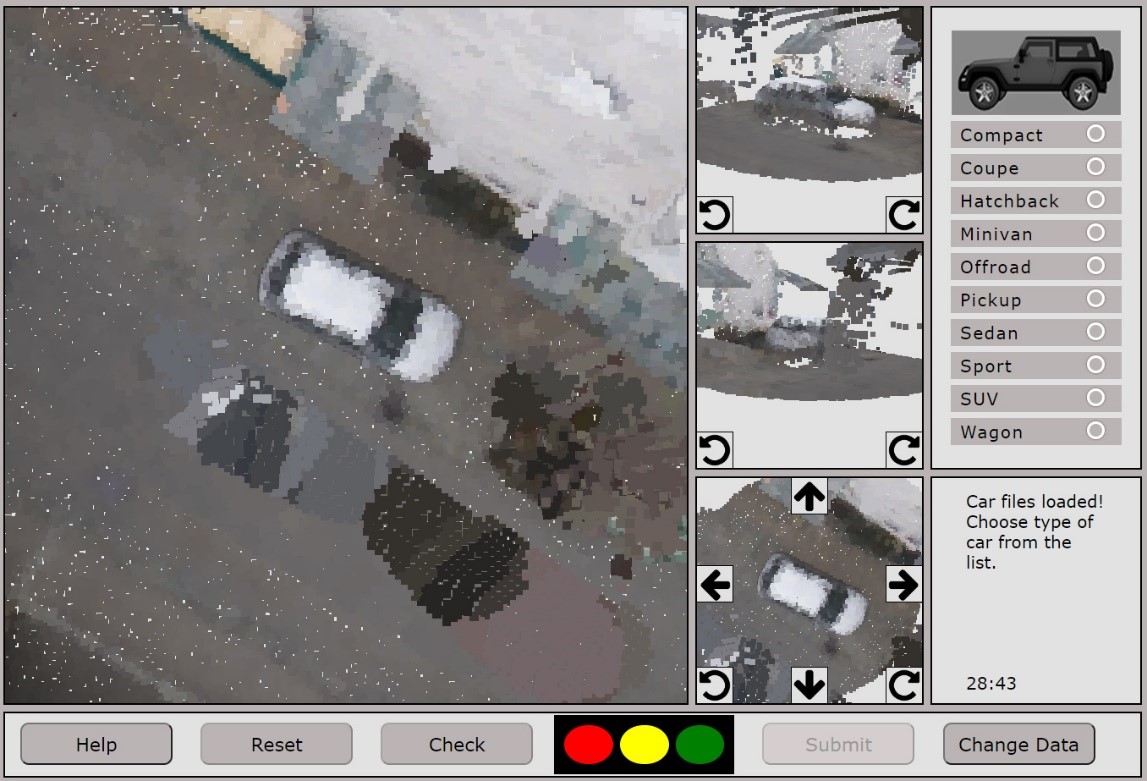The height and width of the screenshot is (781, 1147).
Task: Click the yellow traffic light
Action: coord(644,744)
